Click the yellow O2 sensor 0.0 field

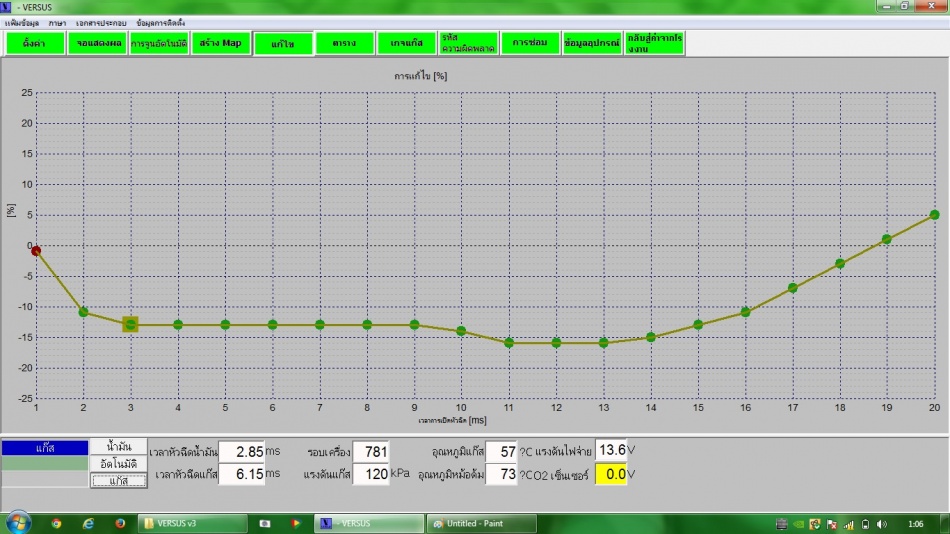[x=611, y=474]
